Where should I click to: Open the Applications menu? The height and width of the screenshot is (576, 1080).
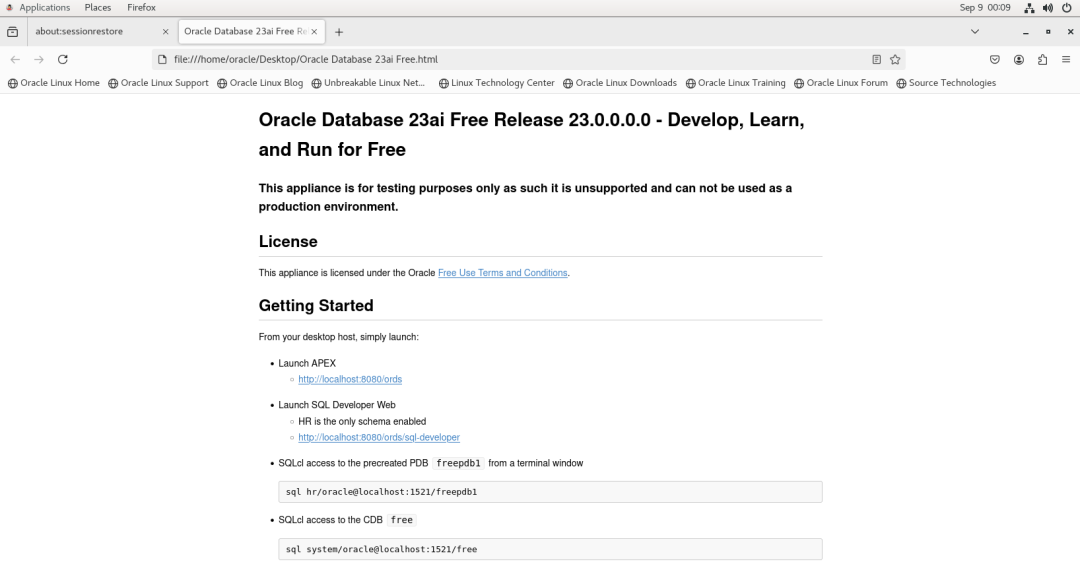[x=44, y=8]
